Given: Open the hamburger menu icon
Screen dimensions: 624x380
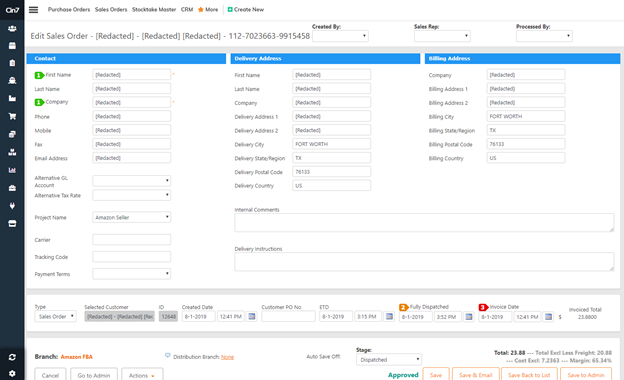Looking at the screenshot, I should click(x=33, y=10).
